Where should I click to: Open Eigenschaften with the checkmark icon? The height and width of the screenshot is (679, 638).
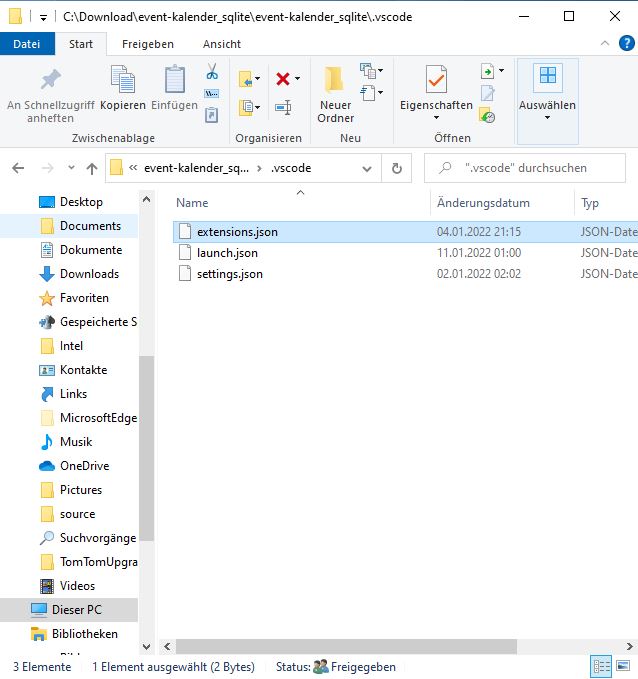[x=436, y=81]
